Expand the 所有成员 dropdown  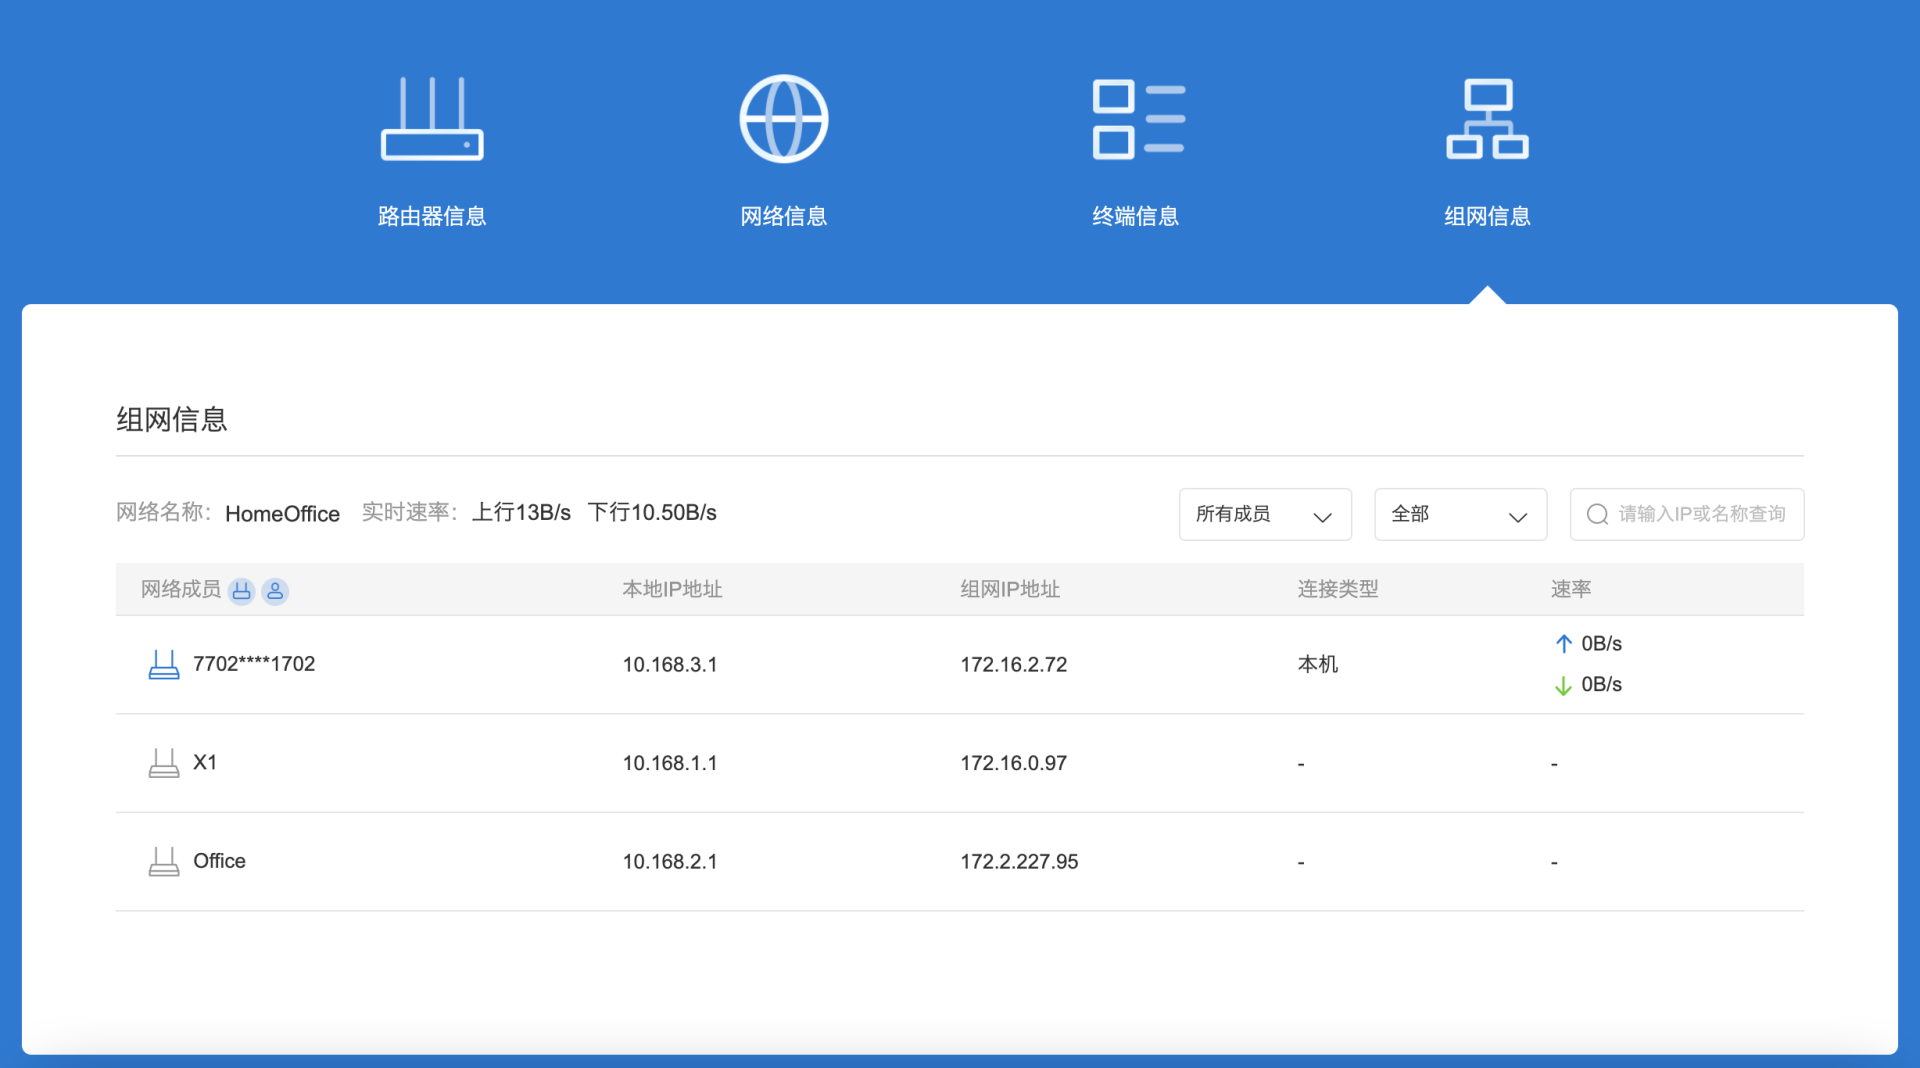point(1265,514)
